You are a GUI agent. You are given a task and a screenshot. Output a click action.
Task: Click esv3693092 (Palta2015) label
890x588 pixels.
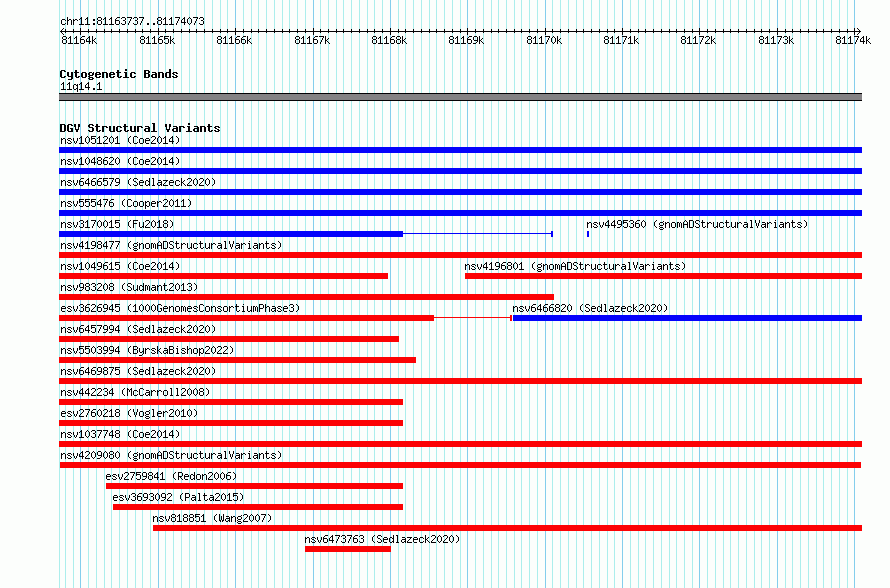[x=178, y=497]
